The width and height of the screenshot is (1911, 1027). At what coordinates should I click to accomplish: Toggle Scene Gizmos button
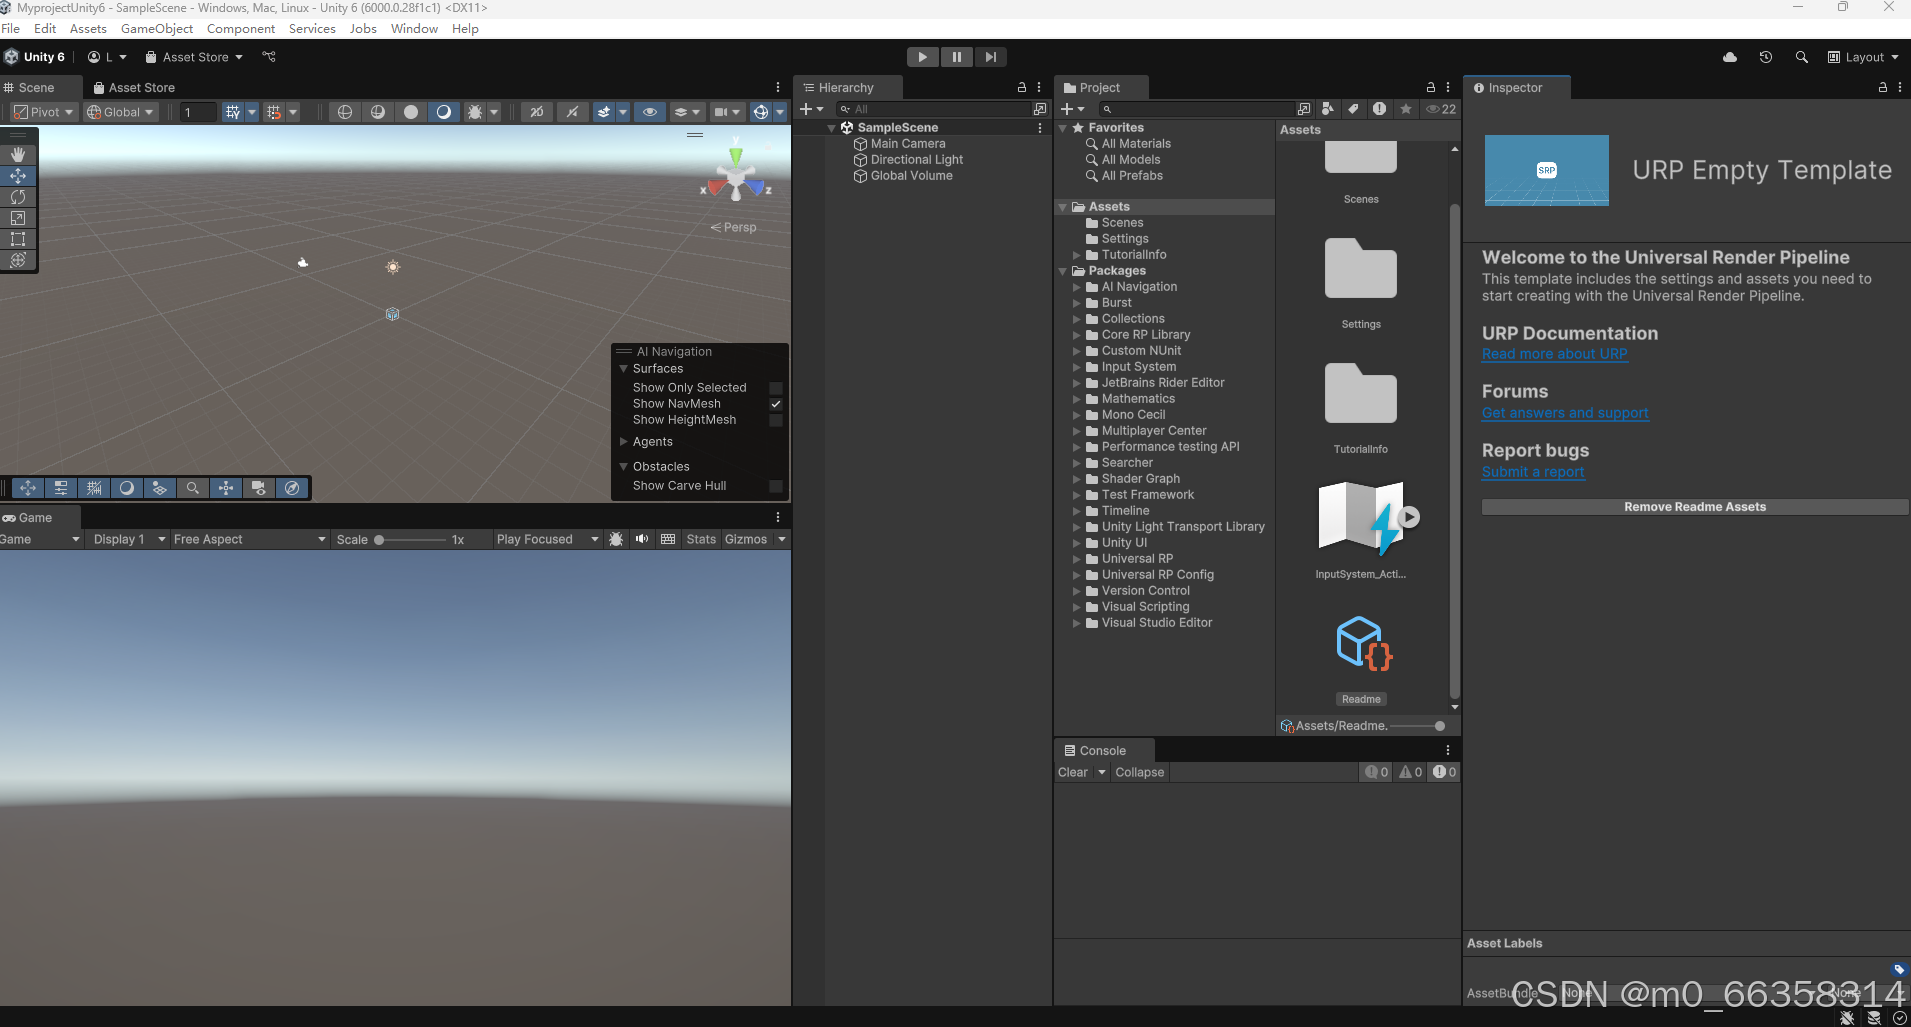tap(761, 112)
